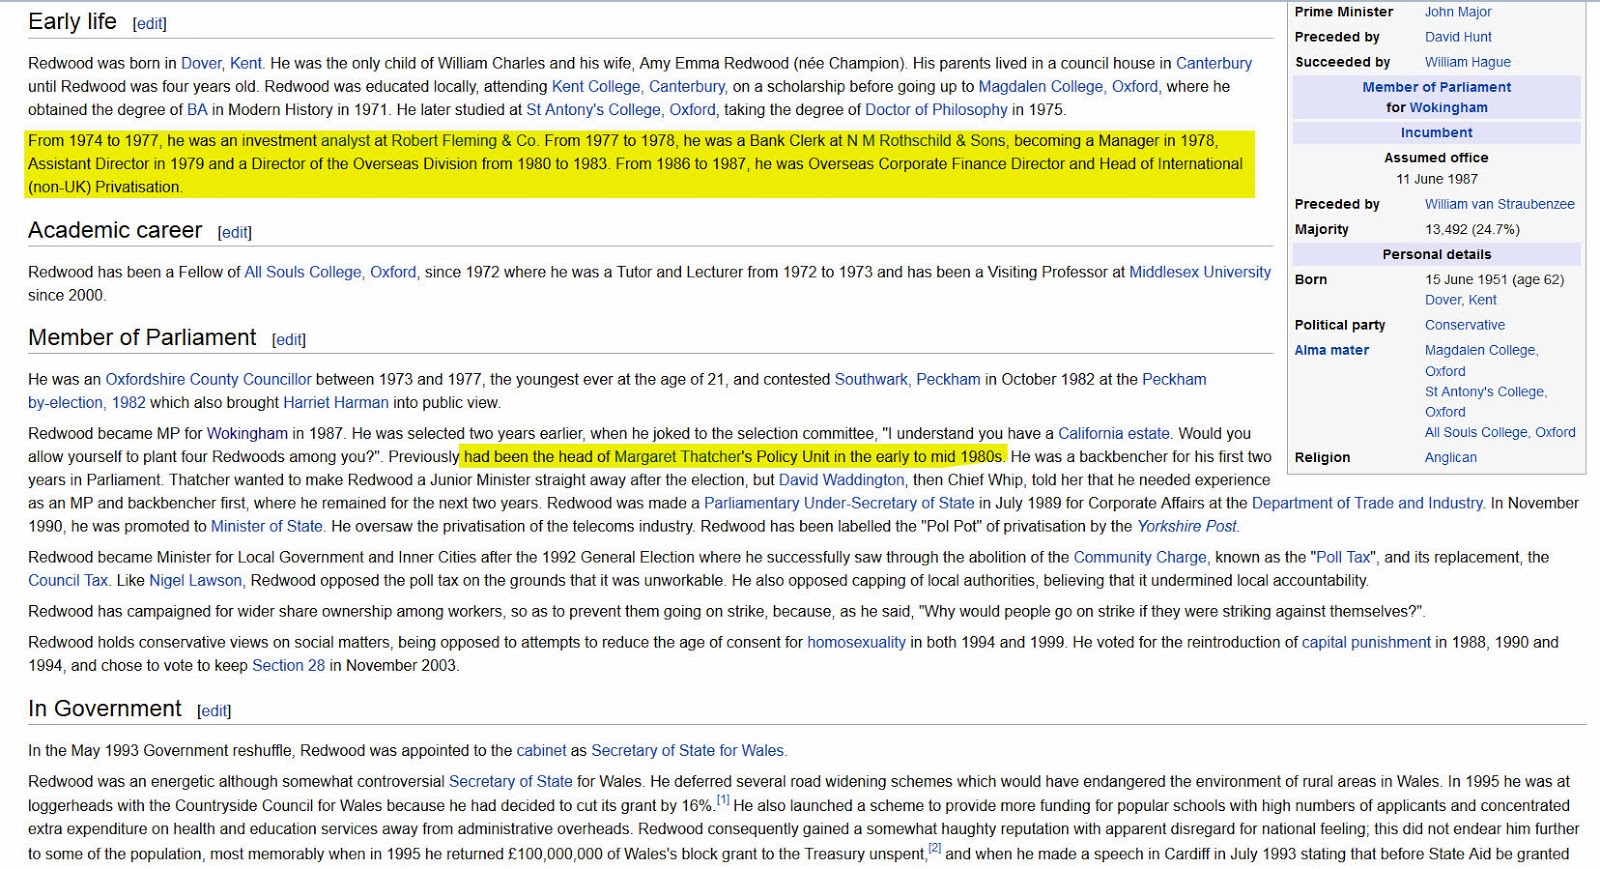Open the cabinet link
This screenshot has height=869, width=1600.
pos(541,750)
